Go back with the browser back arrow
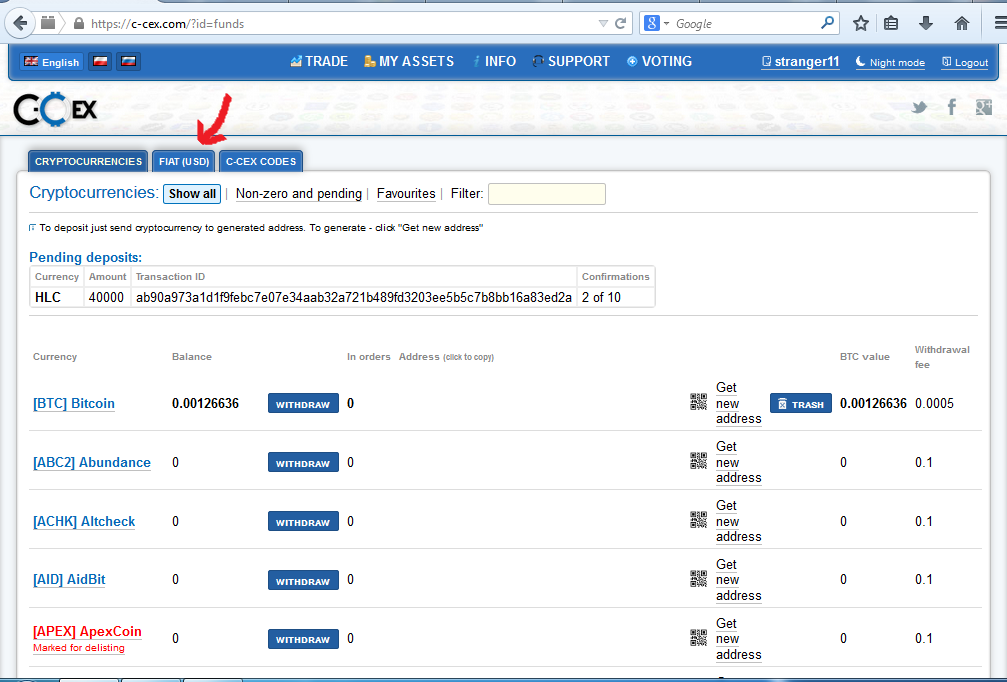This screenshot has width=1007, height=682. (20, 23)
